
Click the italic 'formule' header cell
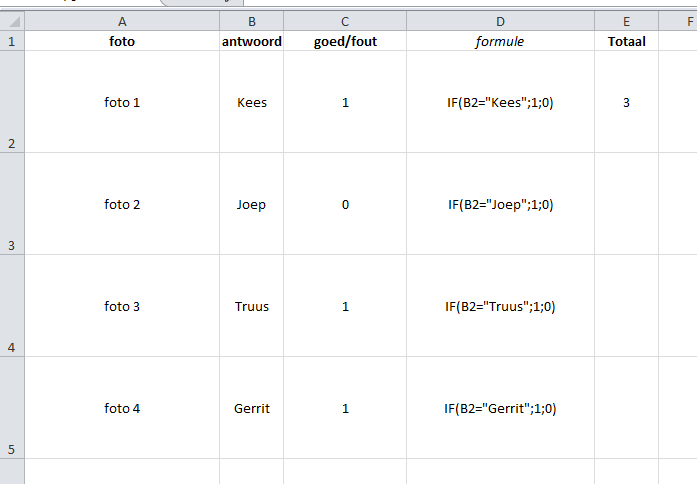pyautogui.click(x=500, y=42)
